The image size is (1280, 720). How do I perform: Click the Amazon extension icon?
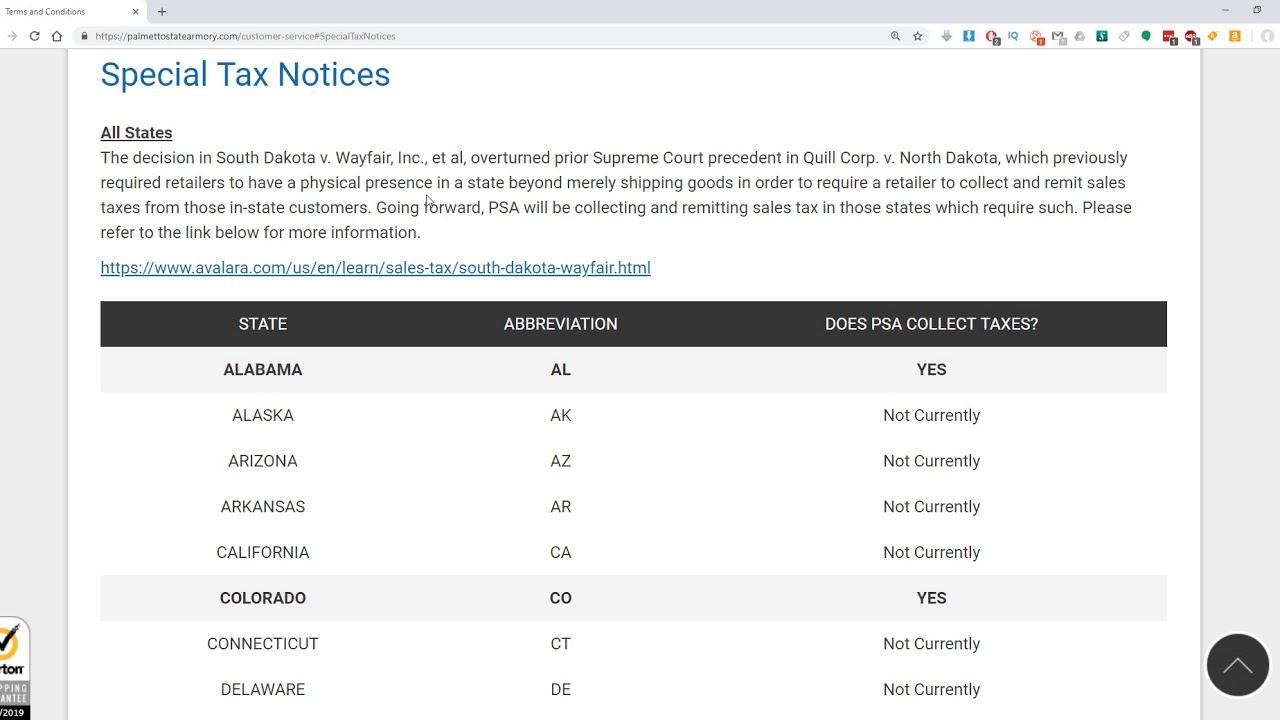(1235, 36)
